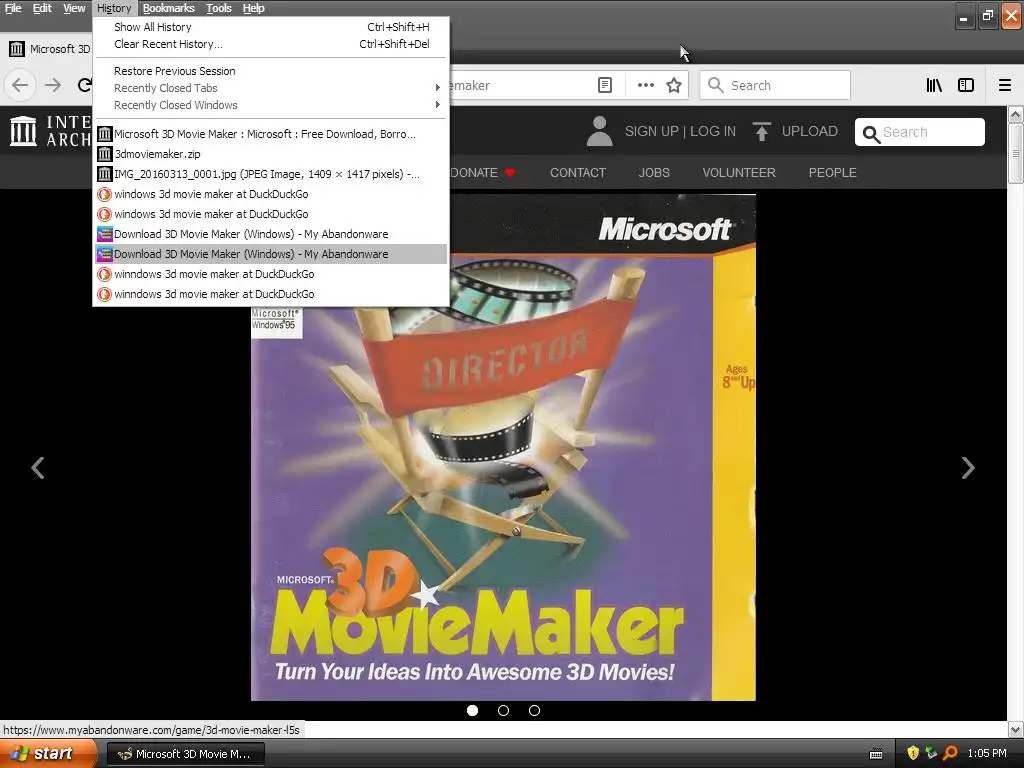This screenshot has height=768, width=1024.
Task: Click the 1:05 PM system clock
Action: 987,754
